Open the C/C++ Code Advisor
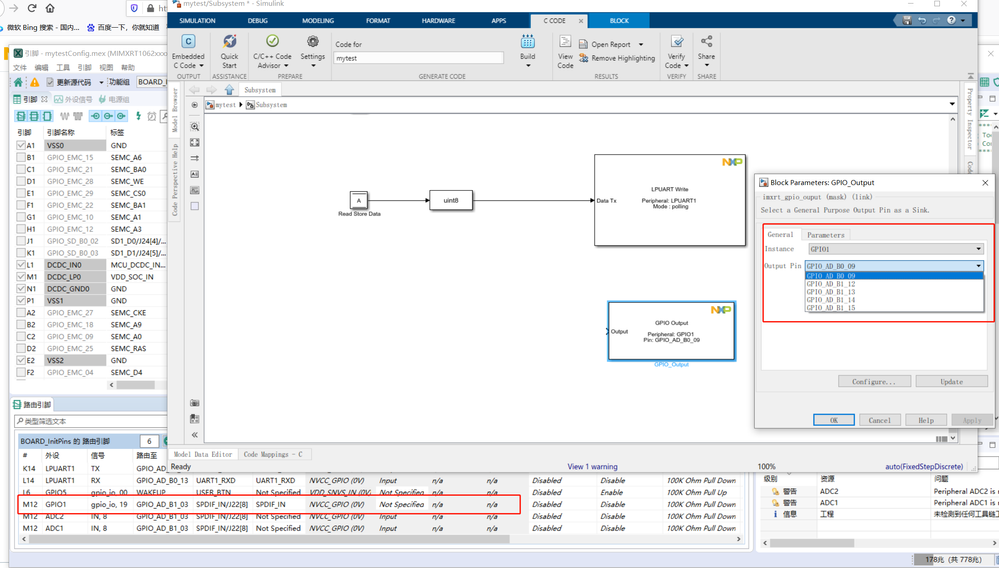 click(x=272, y=41)
